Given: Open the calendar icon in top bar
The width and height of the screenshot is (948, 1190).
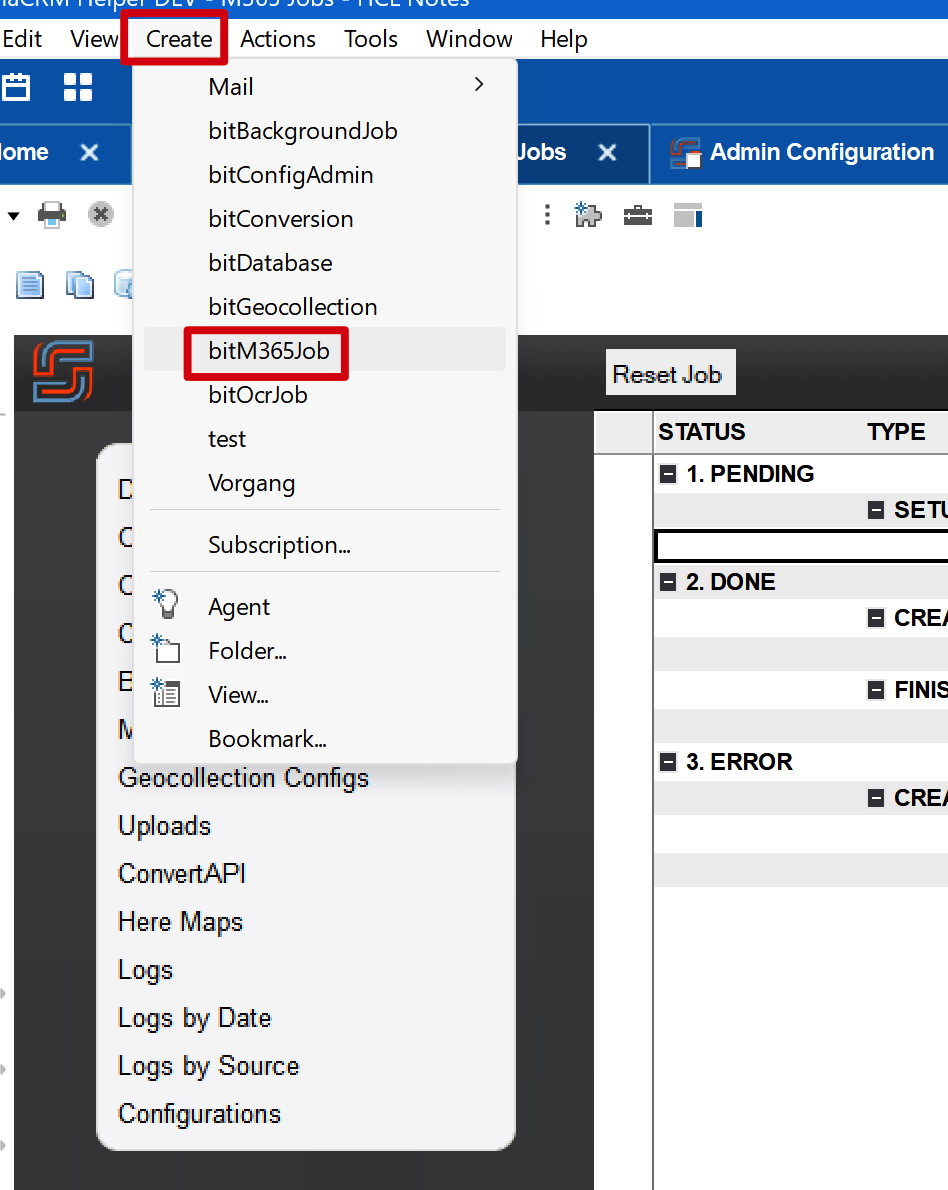Looking at the screenshot, I should (x=16, y=87).
